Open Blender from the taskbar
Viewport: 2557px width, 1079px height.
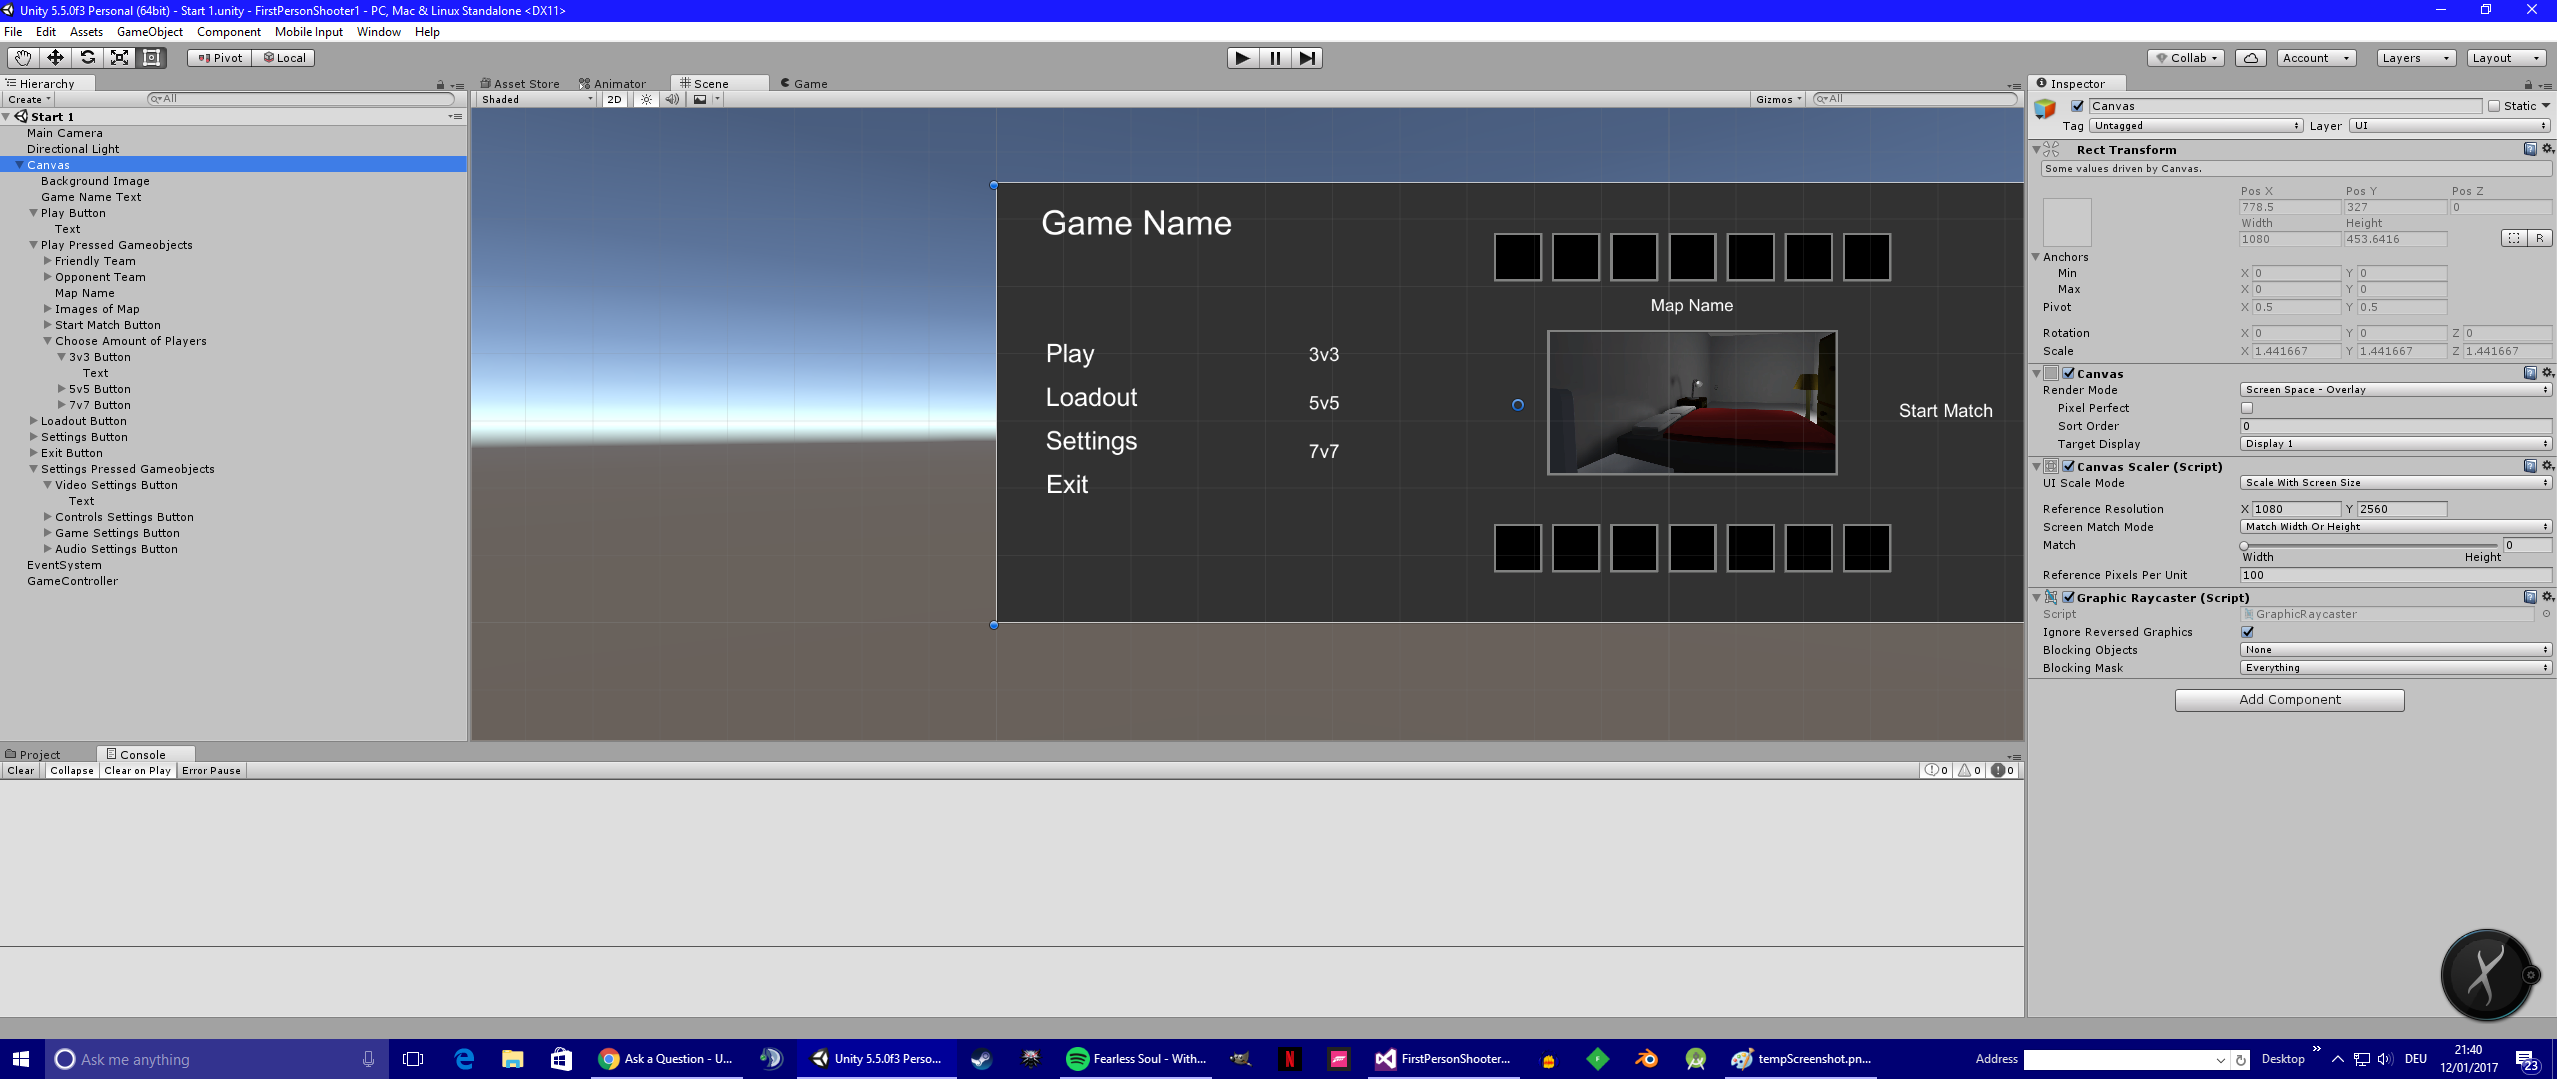coord(1646,1059)
